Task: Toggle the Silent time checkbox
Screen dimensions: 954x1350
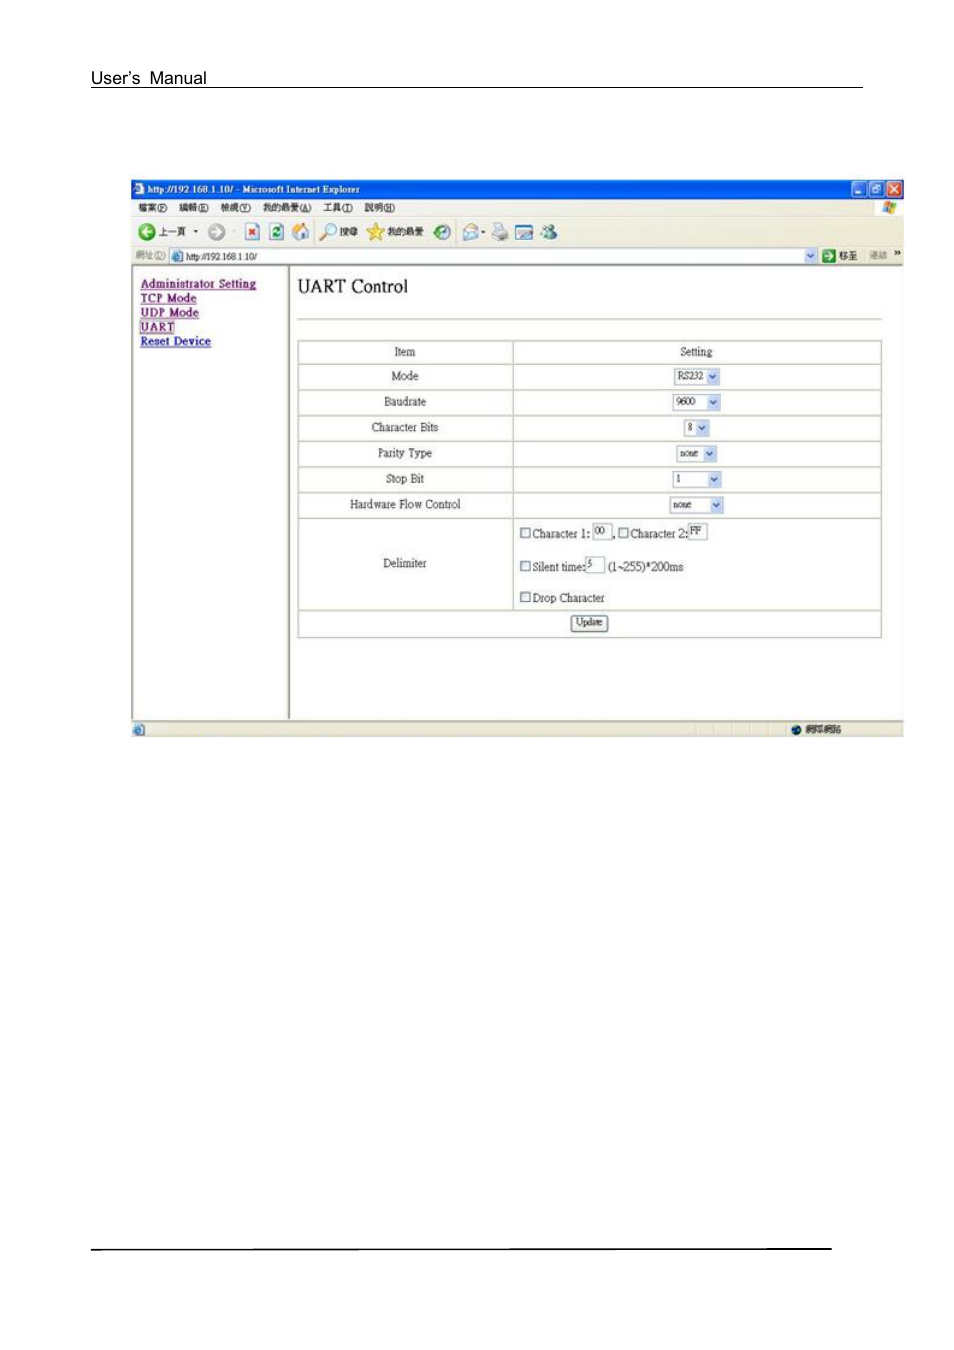Action: click(525, 566)
